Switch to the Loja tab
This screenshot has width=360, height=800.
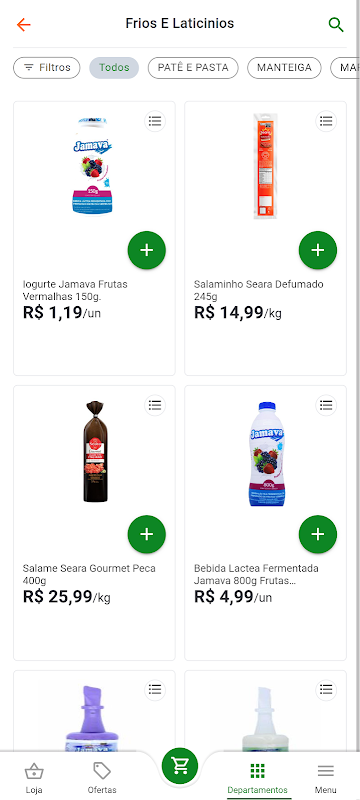[x=34, y=778]
